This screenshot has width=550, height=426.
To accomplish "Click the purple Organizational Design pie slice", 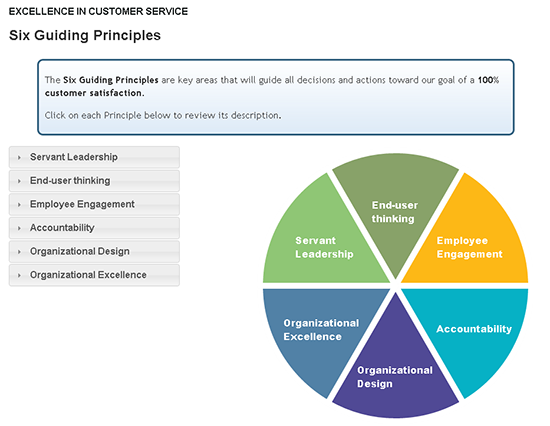I will click(x=395, y=372).
